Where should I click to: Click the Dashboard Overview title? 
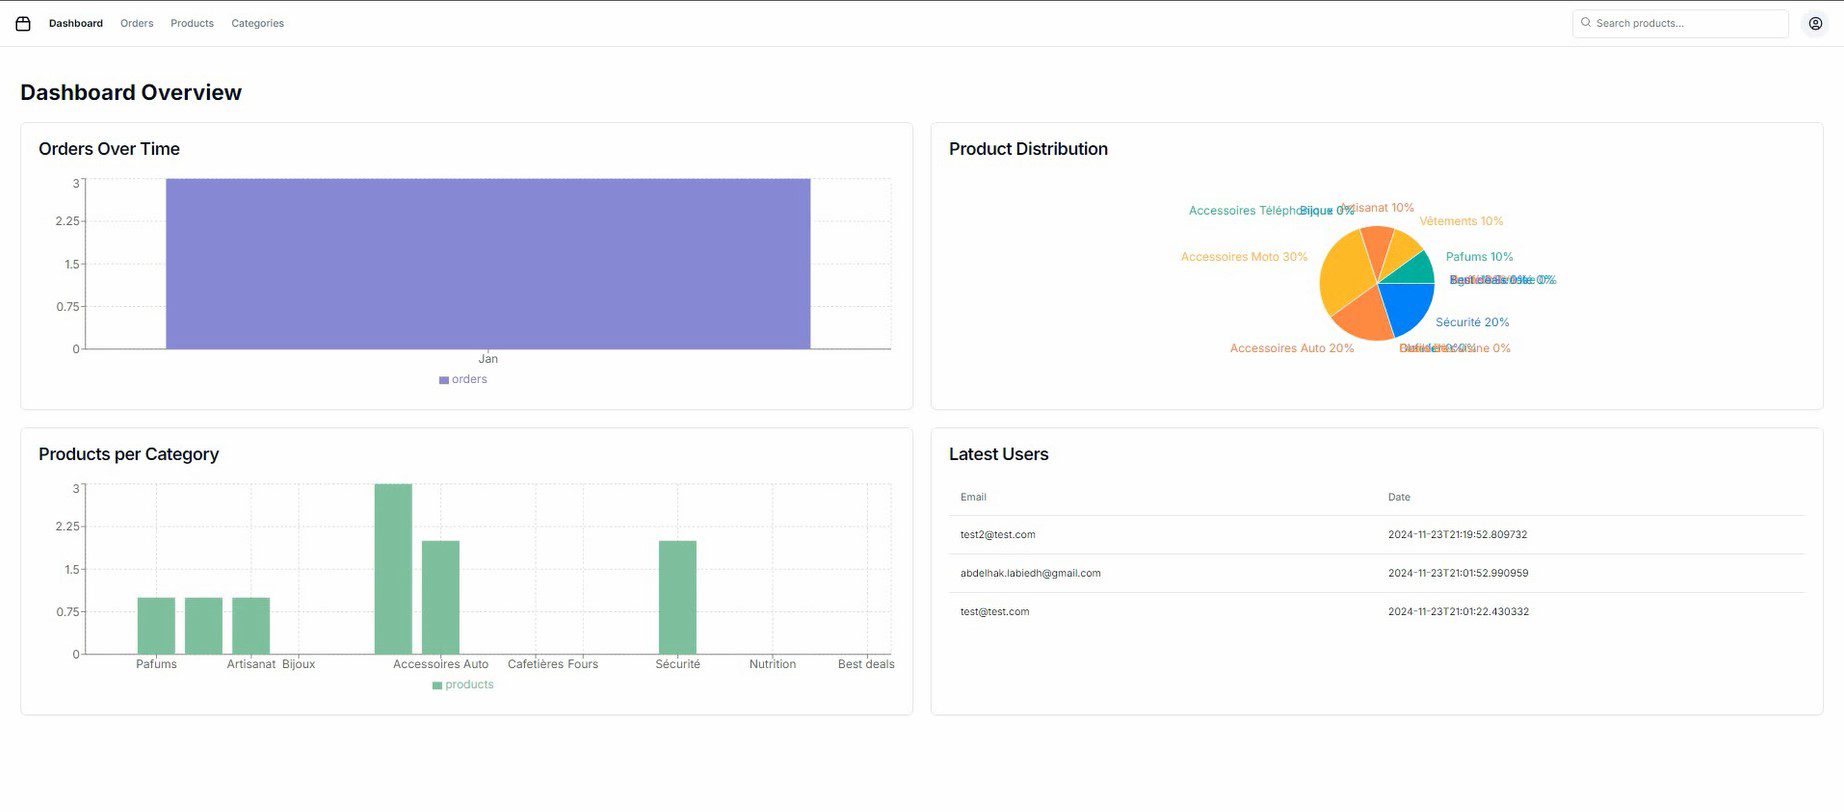click(131, 92)
